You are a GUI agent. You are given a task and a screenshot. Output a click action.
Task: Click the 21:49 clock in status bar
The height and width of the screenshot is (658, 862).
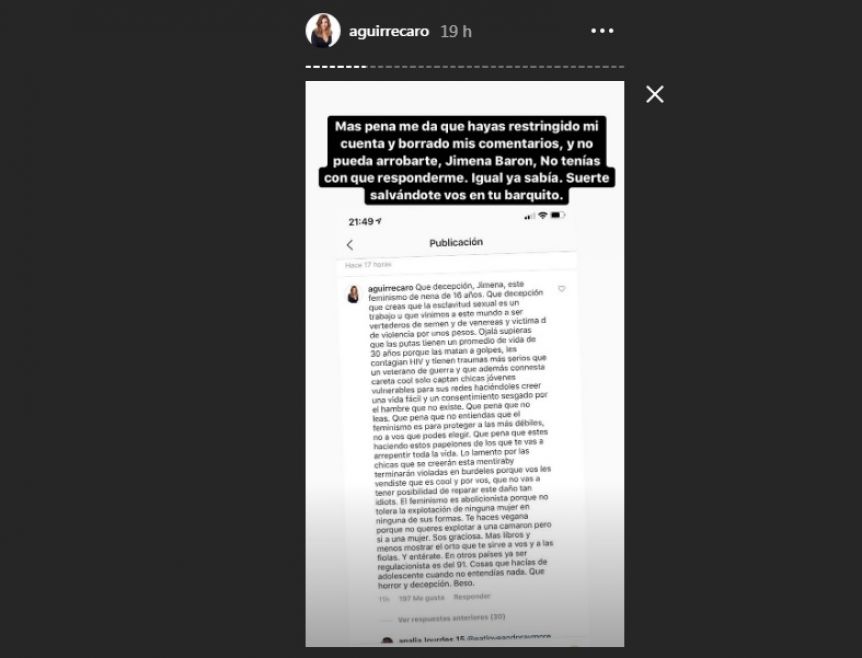coord(364,222)
